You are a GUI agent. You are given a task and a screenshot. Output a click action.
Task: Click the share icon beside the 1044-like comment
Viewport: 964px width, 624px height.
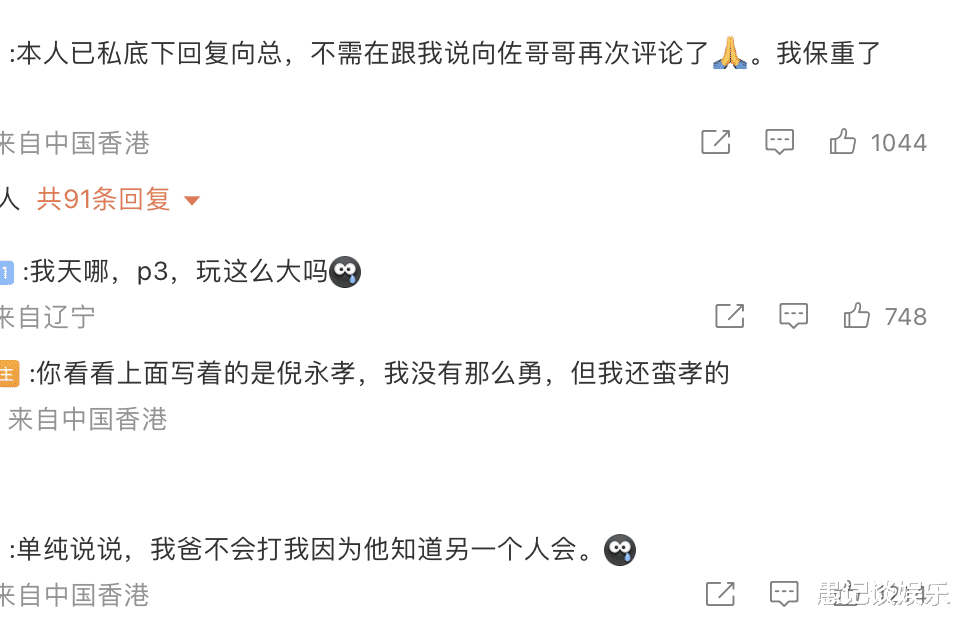[715, 142]
